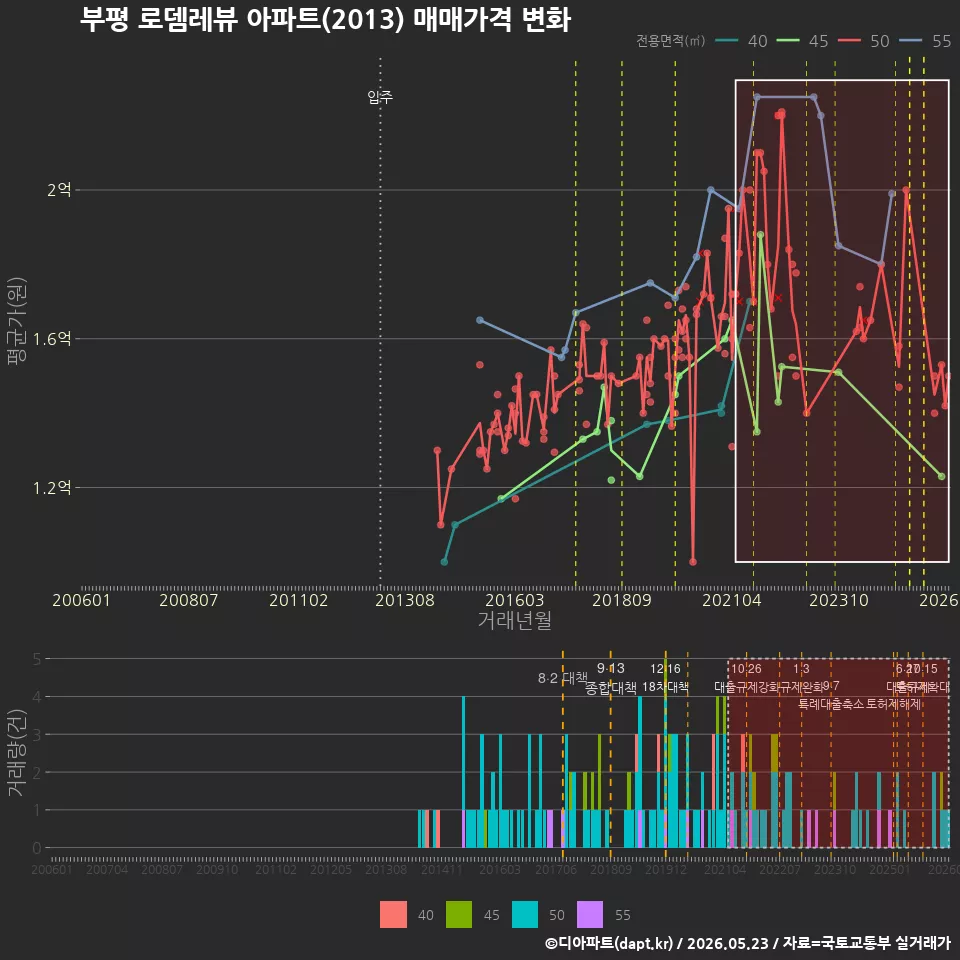Click the 1.6억 y-axis tick label
The image size is (960, 960).
pos(52,339)
